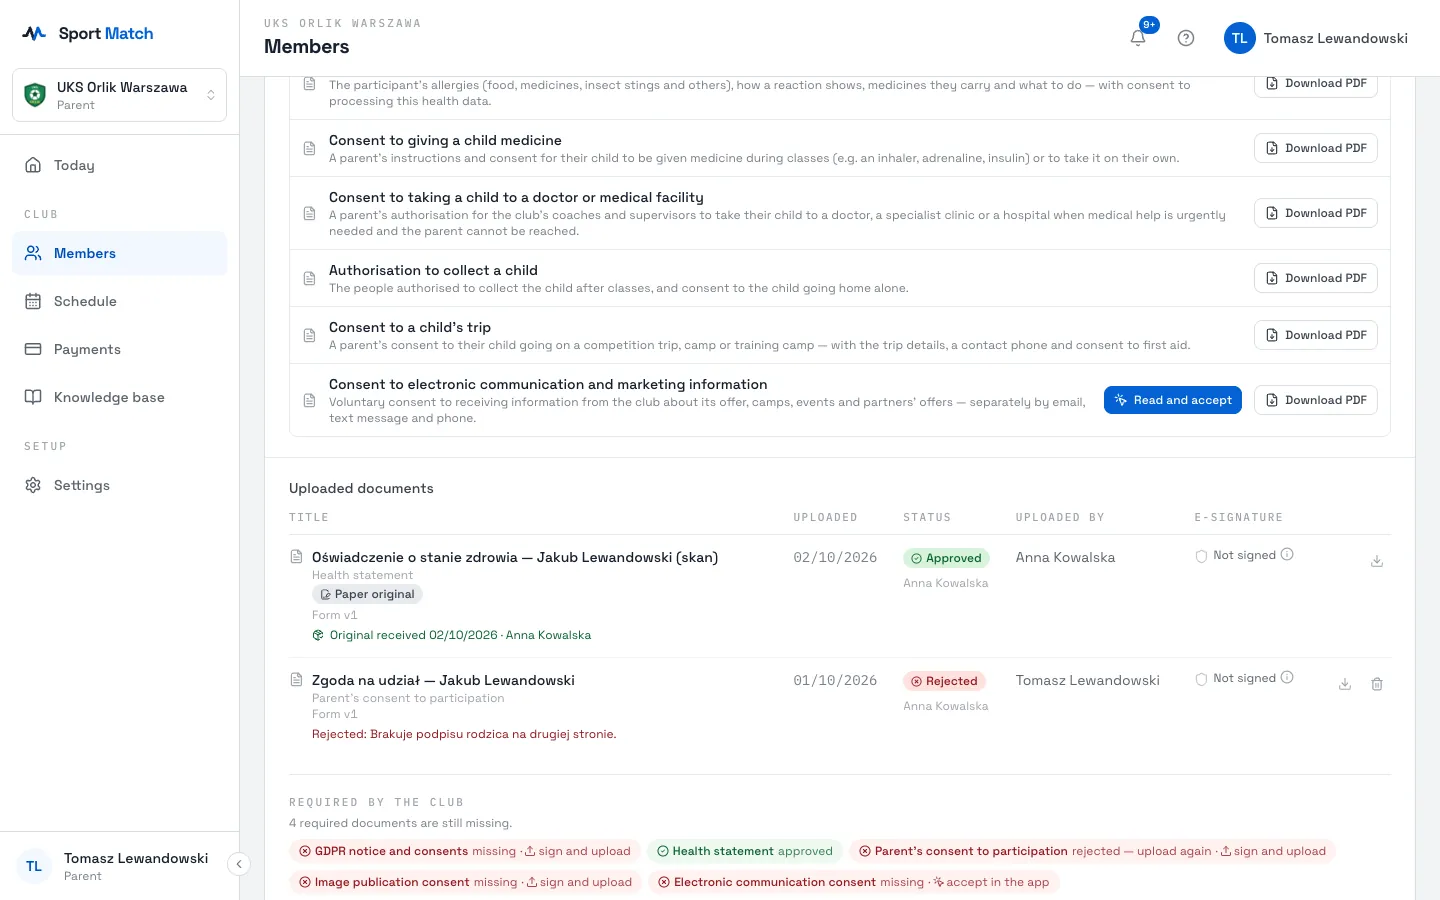
Task: Click the Paper original badge
Action: (x=367, y=594)
